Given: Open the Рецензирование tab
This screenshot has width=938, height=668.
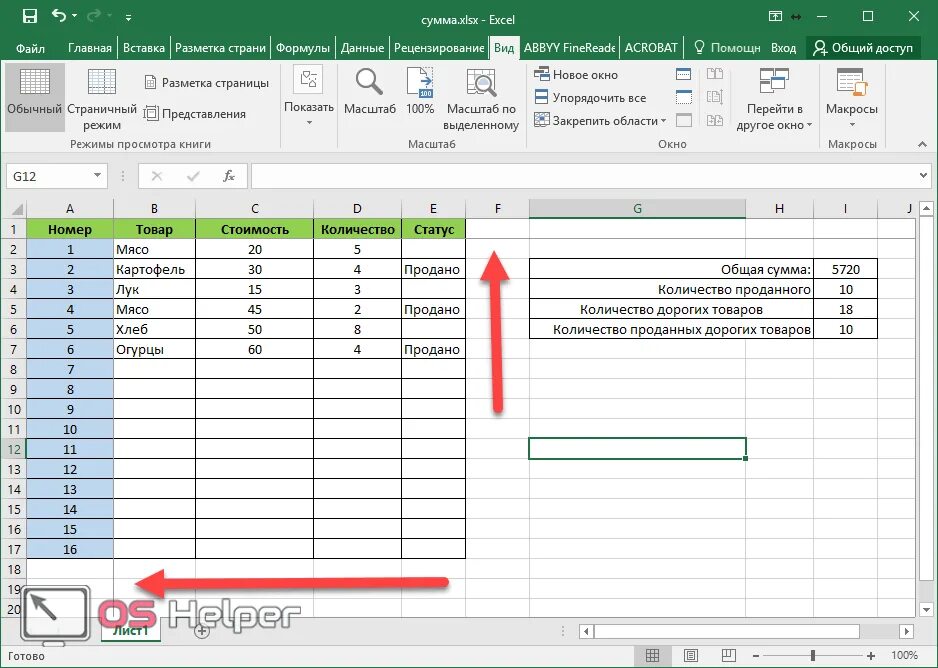Looking at the screenshot, I should (439, 48).
